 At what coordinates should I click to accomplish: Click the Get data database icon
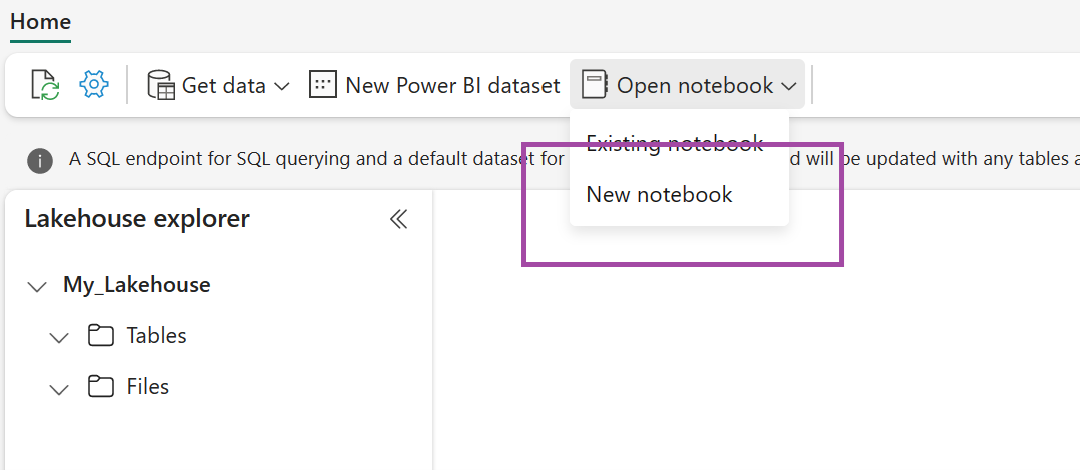(160, 85)
